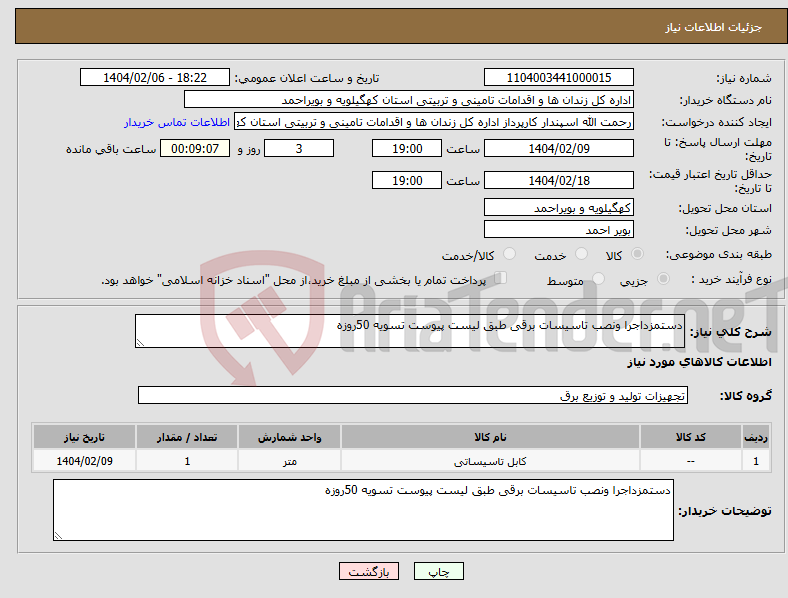Click the اطلاعات کالاهای مورد نیاز heading

(x=699, y=362)
